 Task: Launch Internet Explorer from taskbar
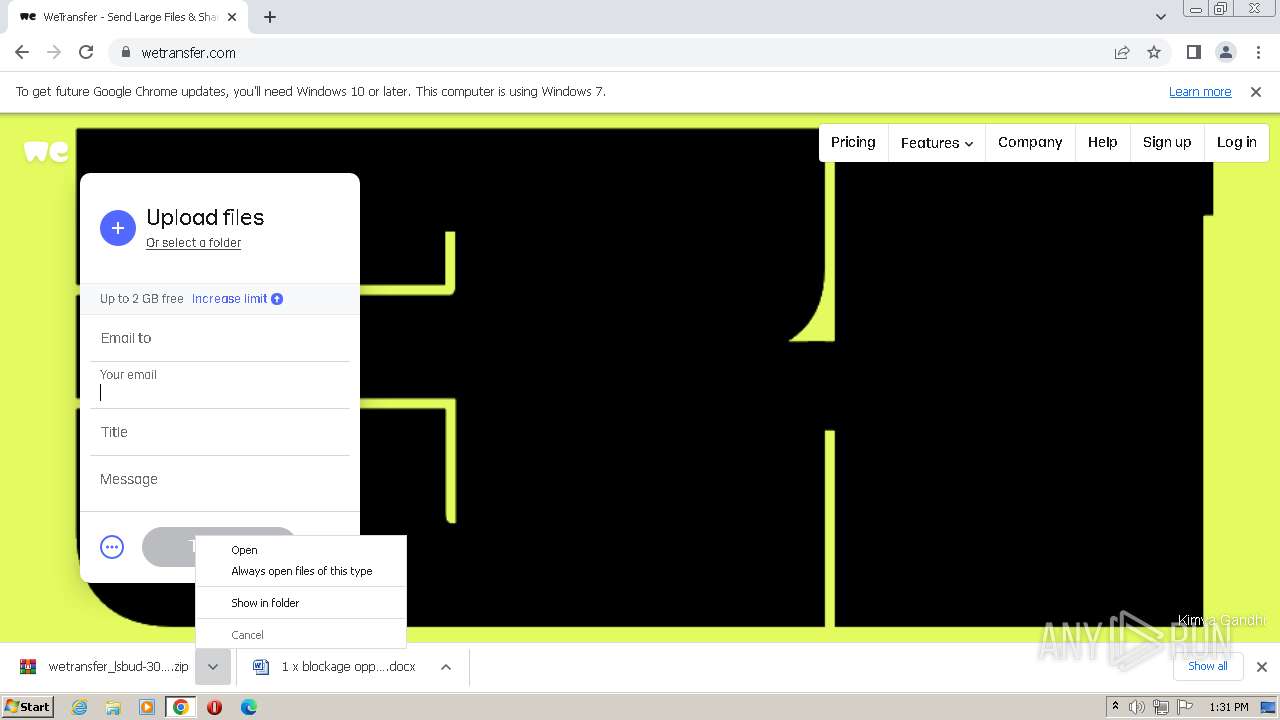point(79,707)
